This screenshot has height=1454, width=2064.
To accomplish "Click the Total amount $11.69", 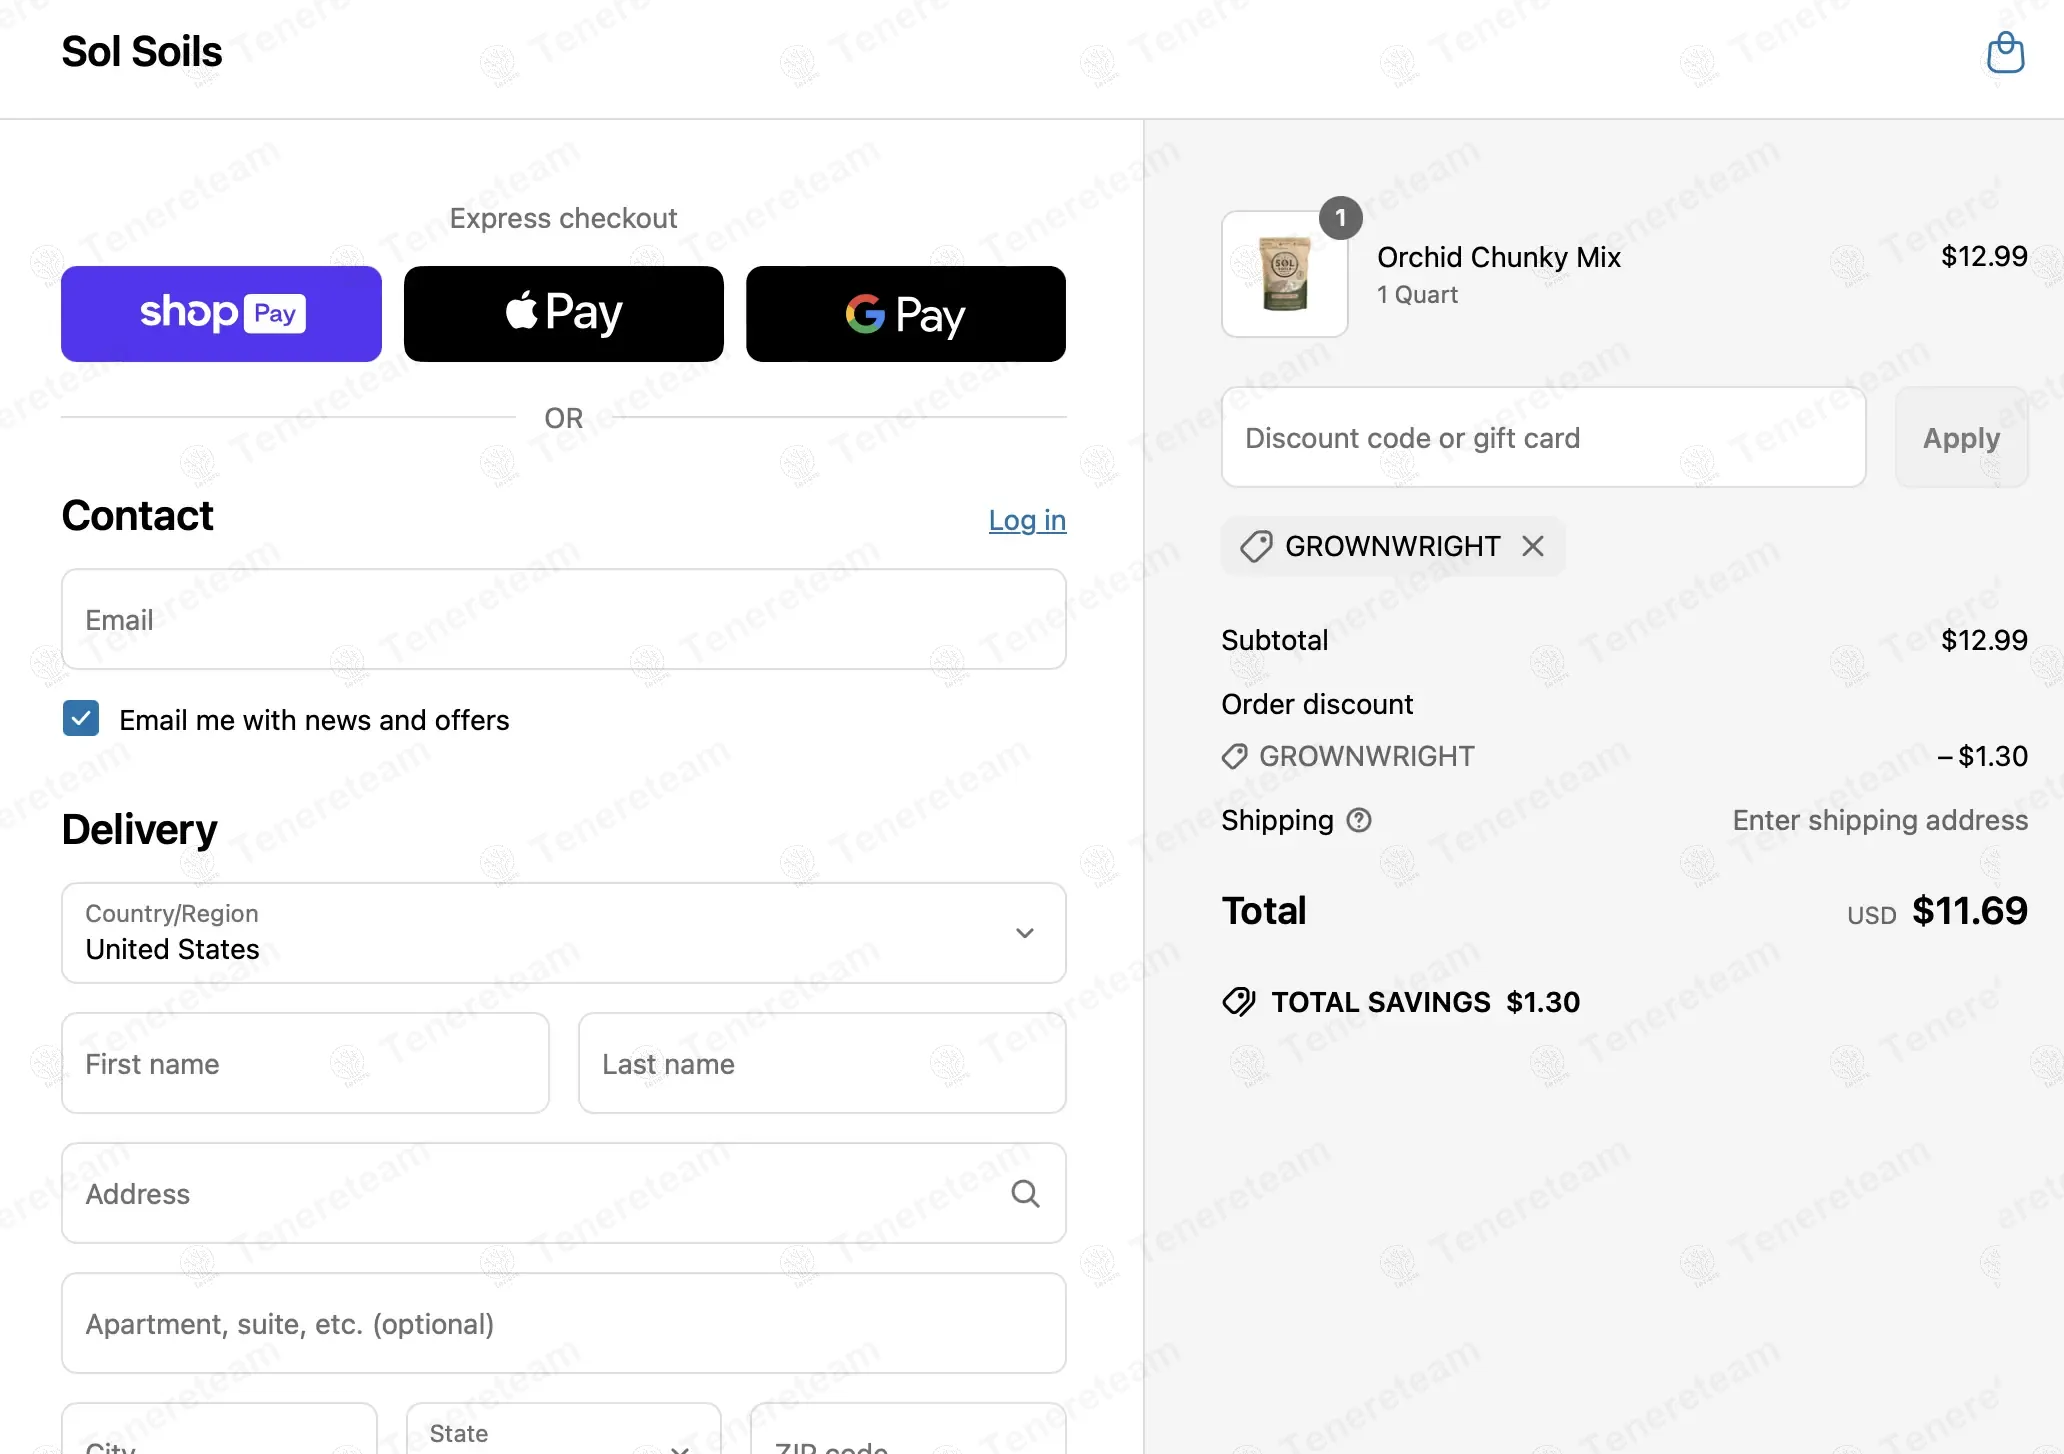I will (1969, 911).
